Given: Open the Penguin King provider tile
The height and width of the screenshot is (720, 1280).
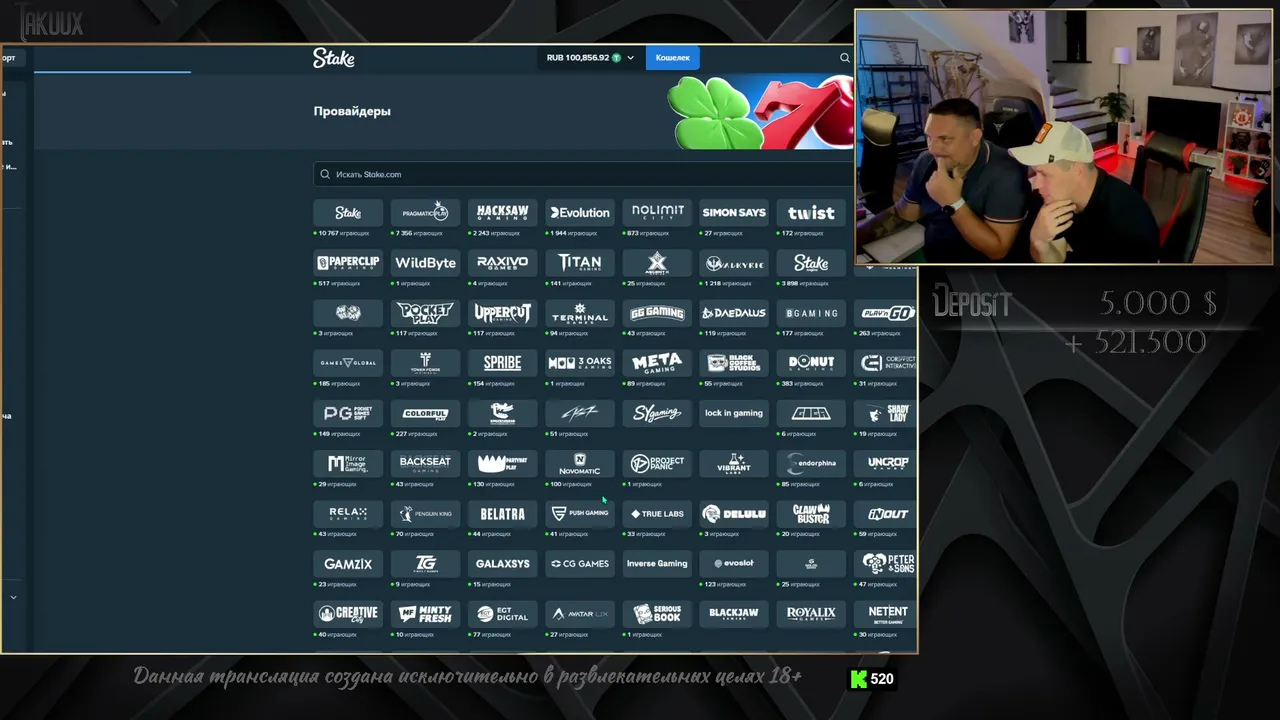Looking at the screenshot, I should click(425, 513).
